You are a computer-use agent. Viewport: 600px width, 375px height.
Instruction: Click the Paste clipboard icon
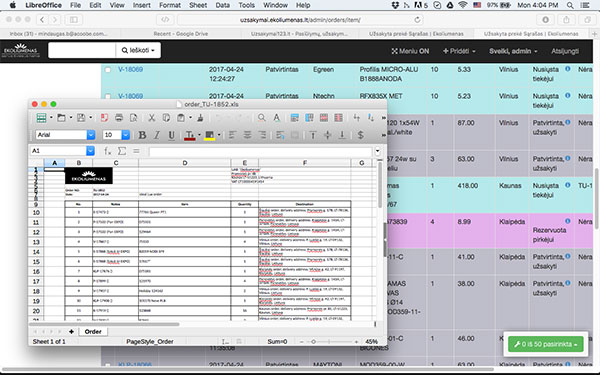tap(181, 118)
